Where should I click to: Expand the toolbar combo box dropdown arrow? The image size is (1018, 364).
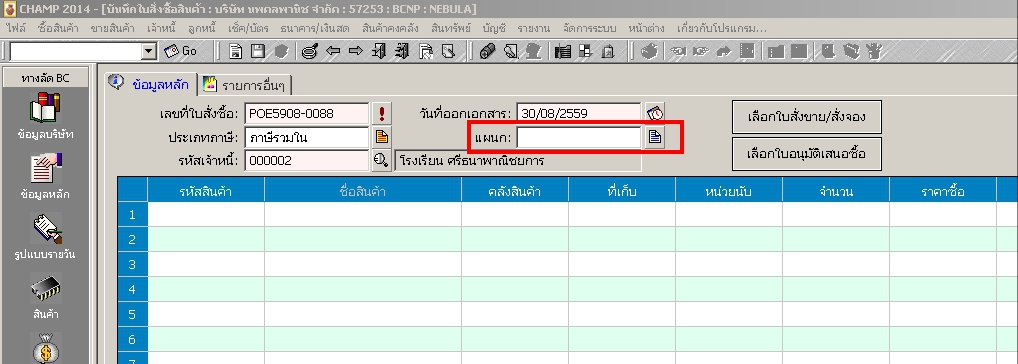(149, 51)
